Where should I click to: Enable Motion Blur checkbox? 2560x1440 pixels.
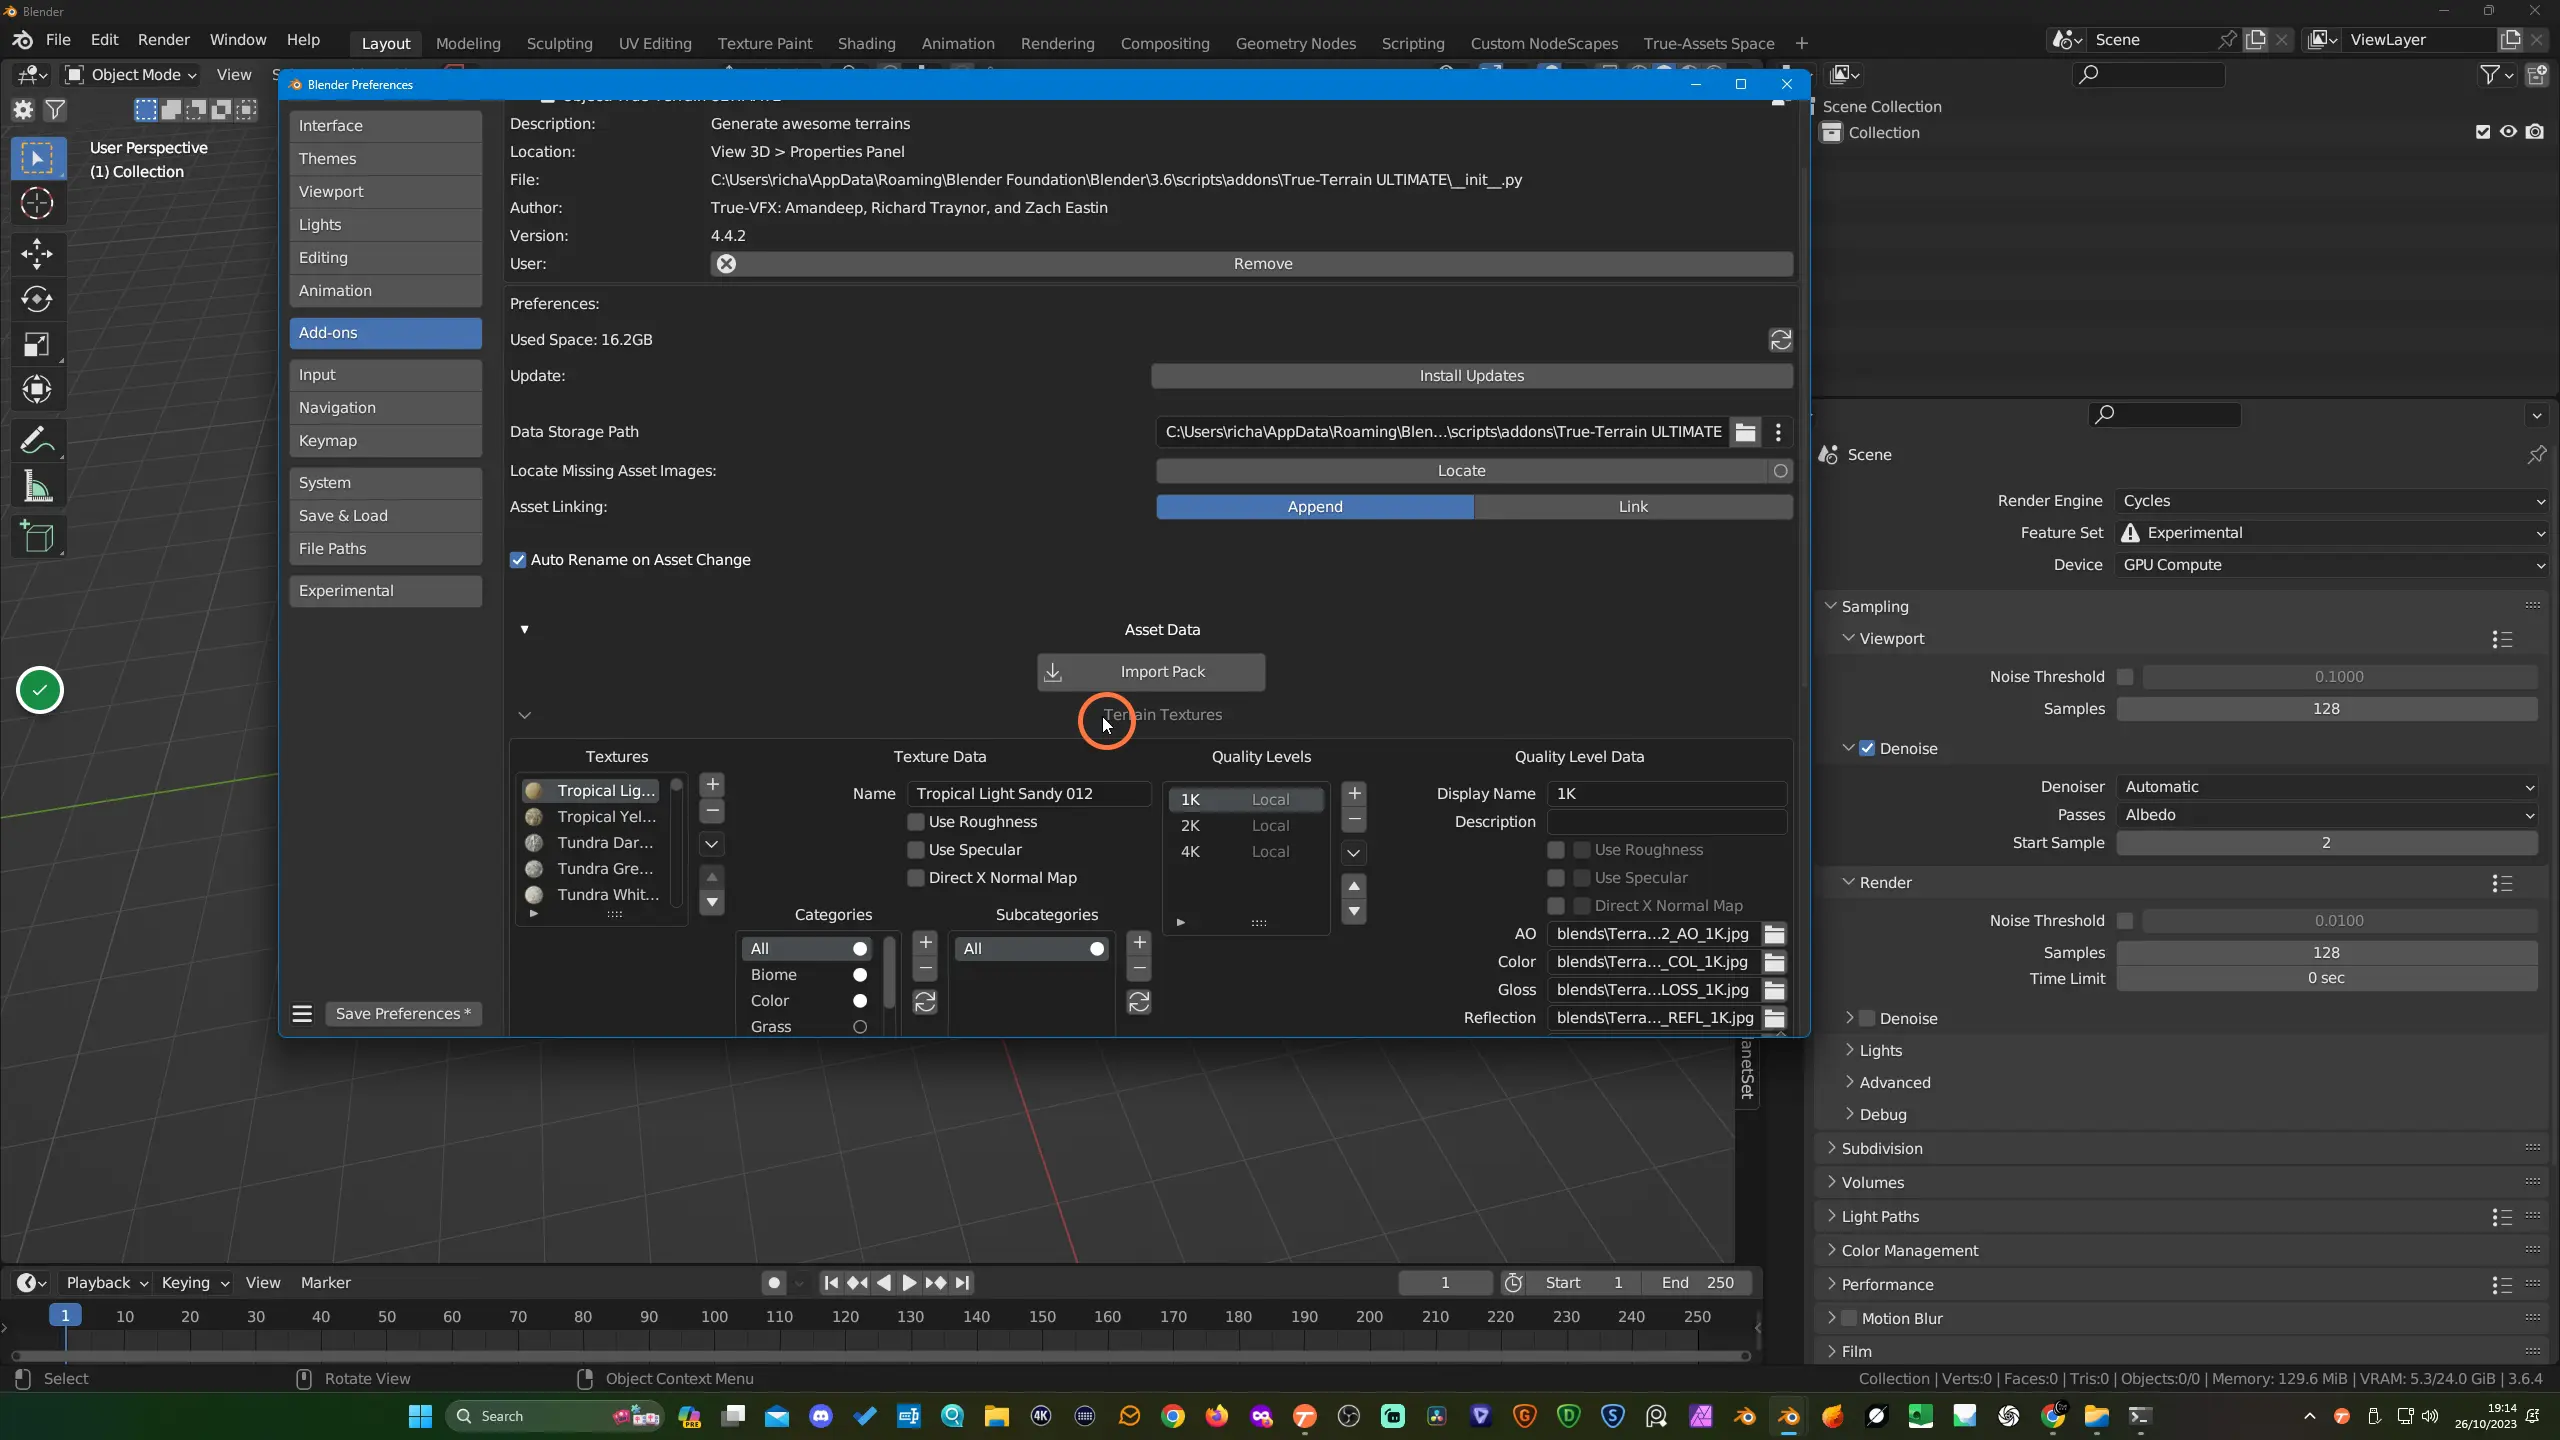[1849, 1319]
